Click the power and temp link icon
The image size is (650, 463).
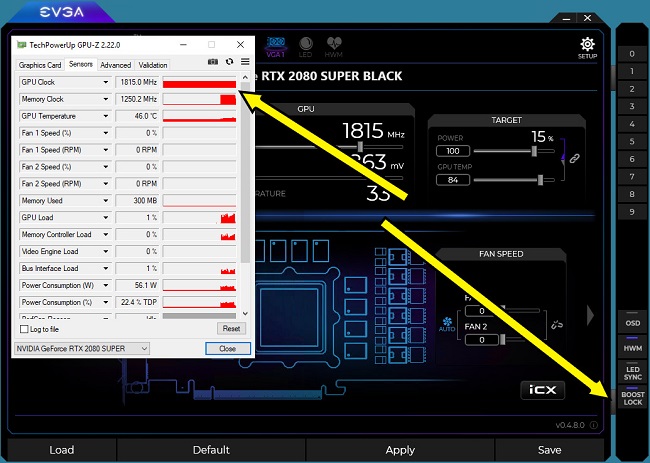pos(574,158)
